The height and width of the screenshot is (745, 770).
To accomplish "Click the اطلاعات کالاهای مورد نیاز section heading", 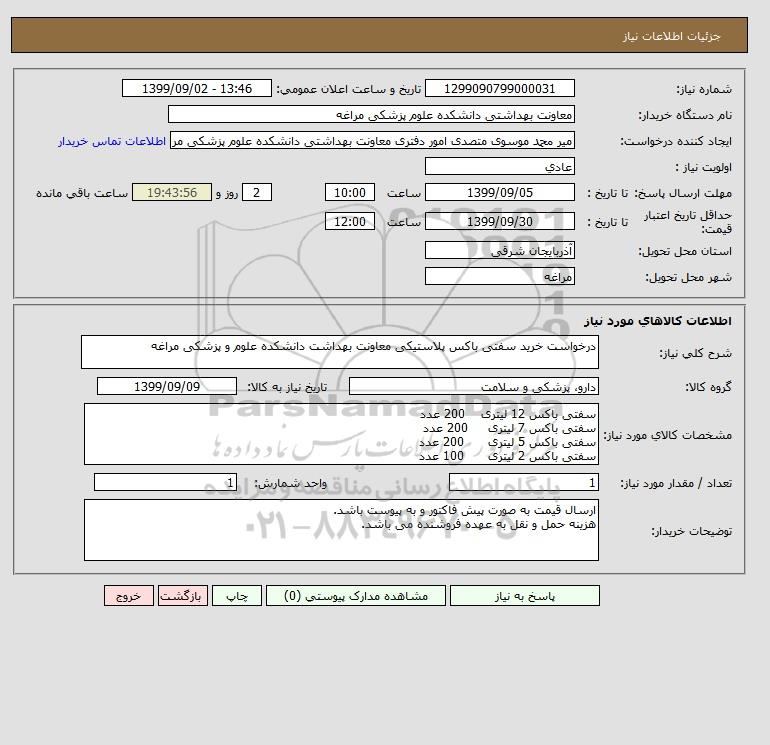I will click(x=658, y=321).
